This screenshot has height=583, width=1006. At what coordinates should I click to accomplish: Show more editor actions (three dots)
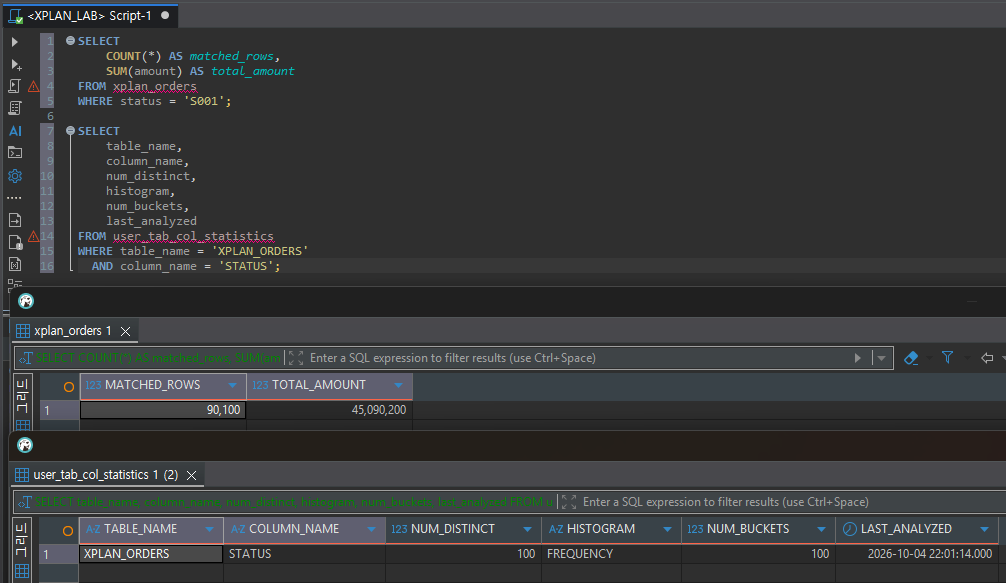click(x=14, y=198)
